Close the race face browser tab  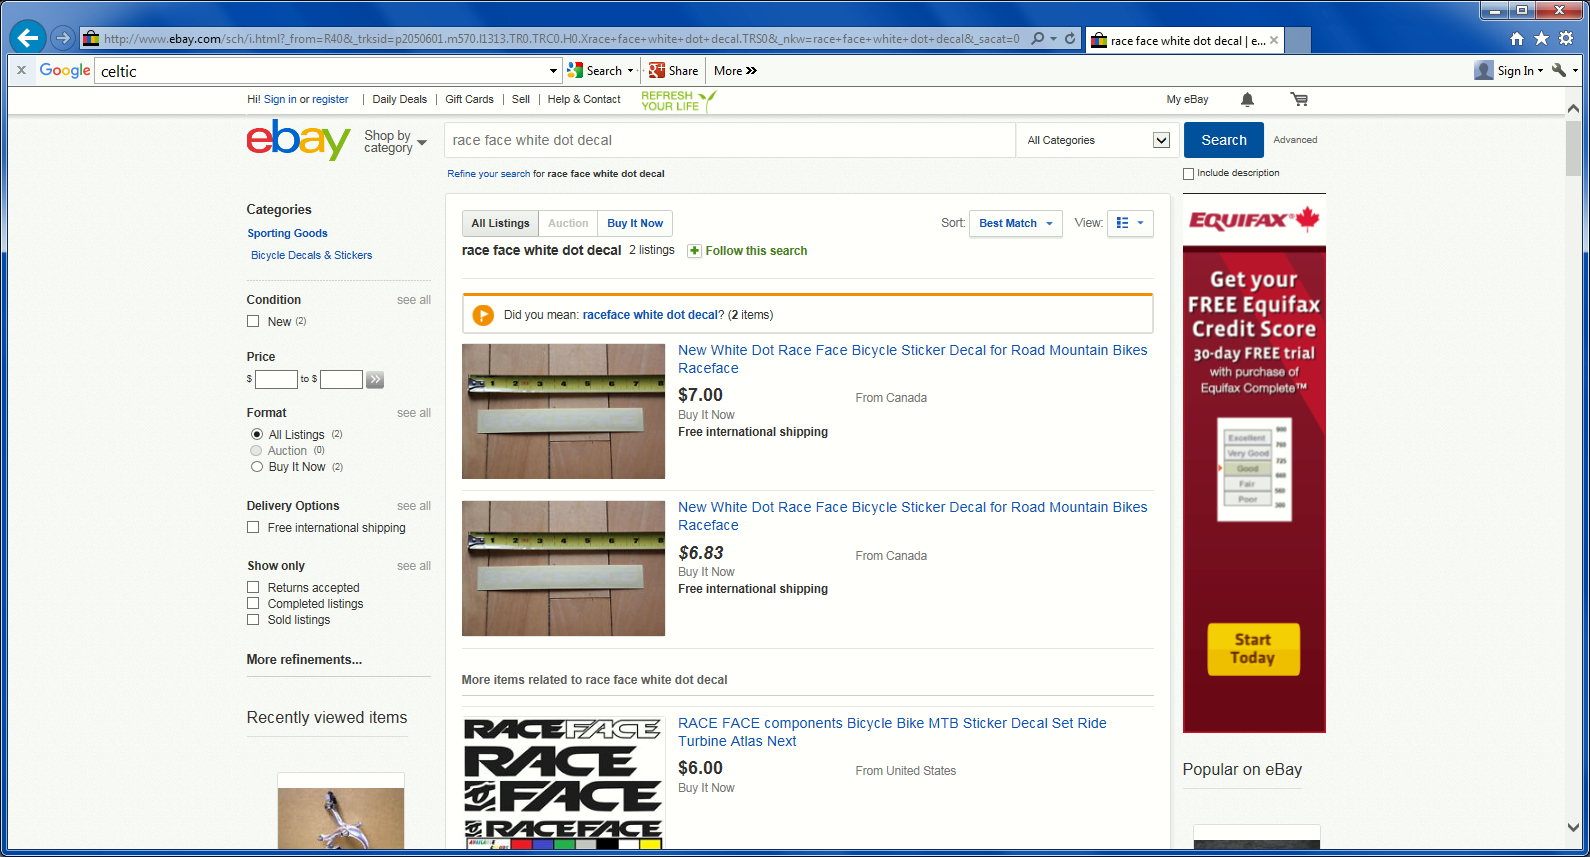pyautogui.click(x=1274, y=40)
